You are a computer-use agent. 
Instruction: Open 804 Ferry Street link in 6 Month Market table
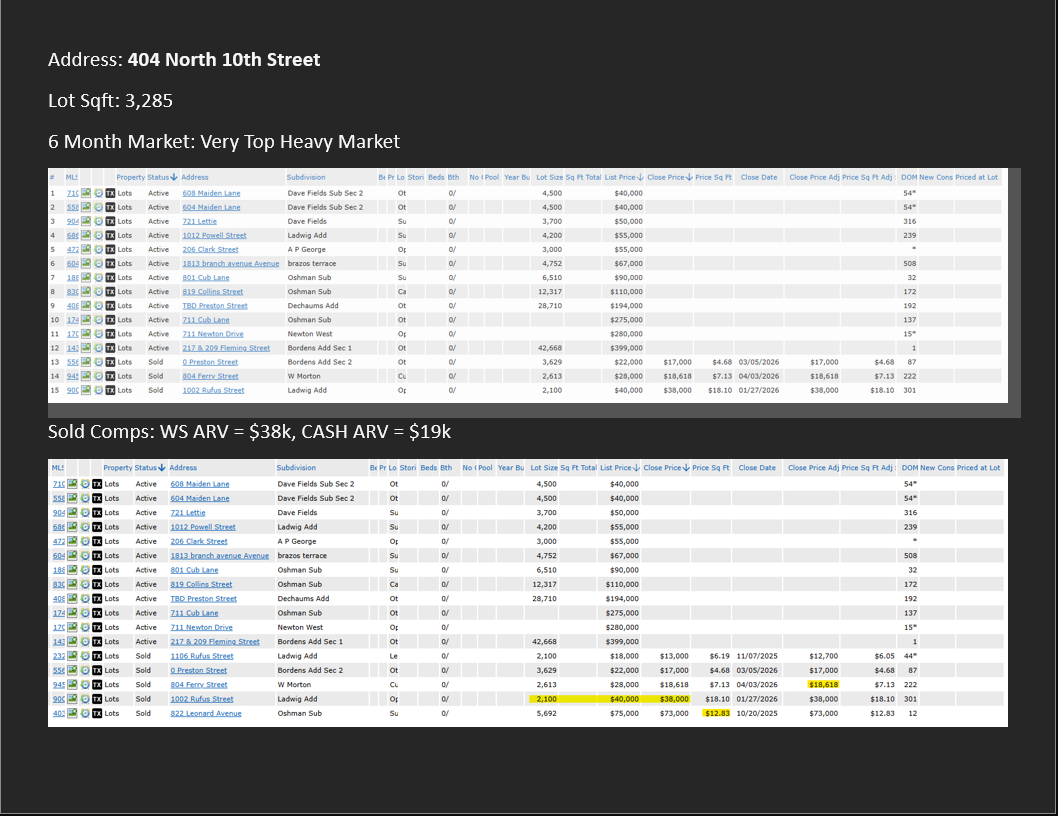[x=210, y=377]
